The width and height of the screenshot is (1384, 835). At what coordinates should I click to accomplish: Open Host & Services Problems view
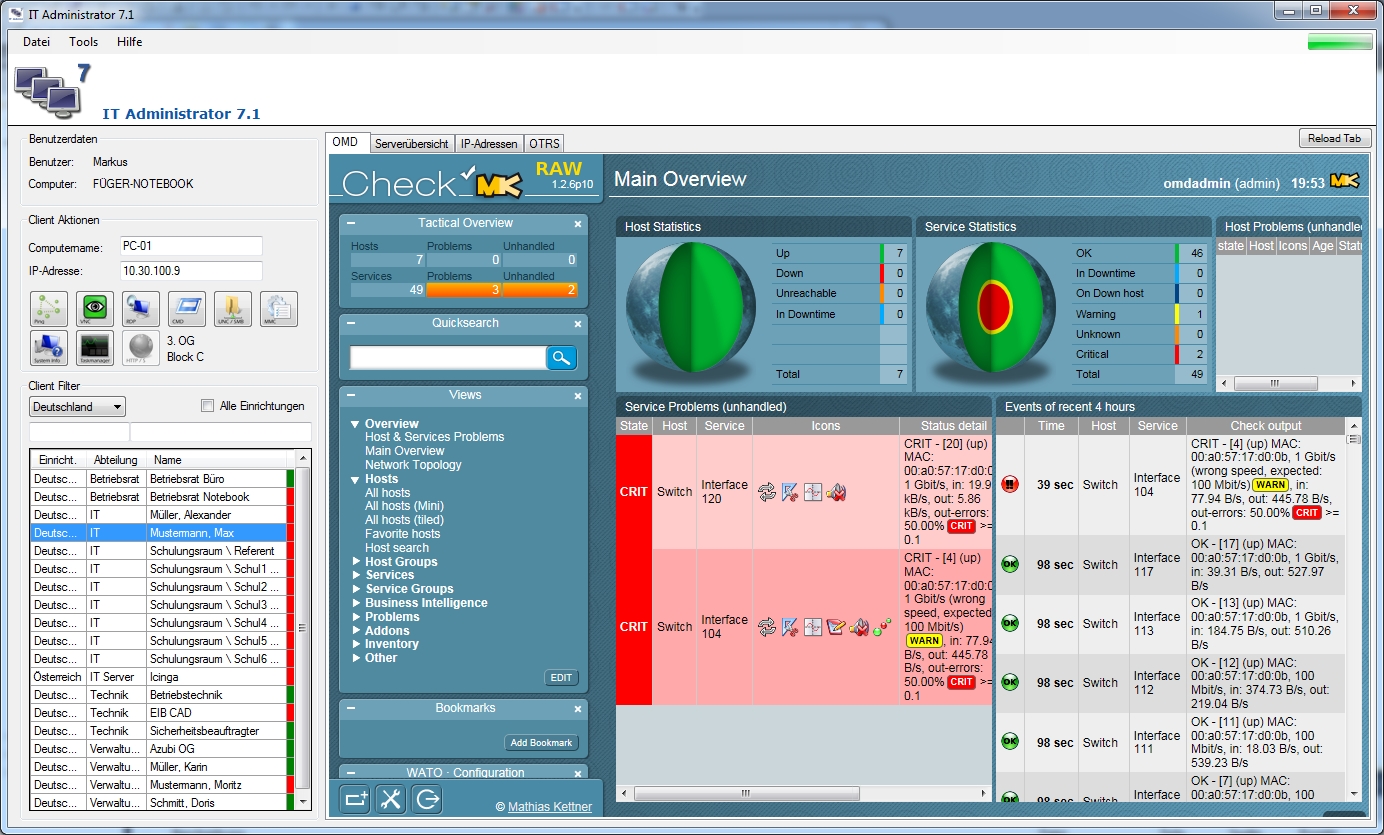point(435,437)
